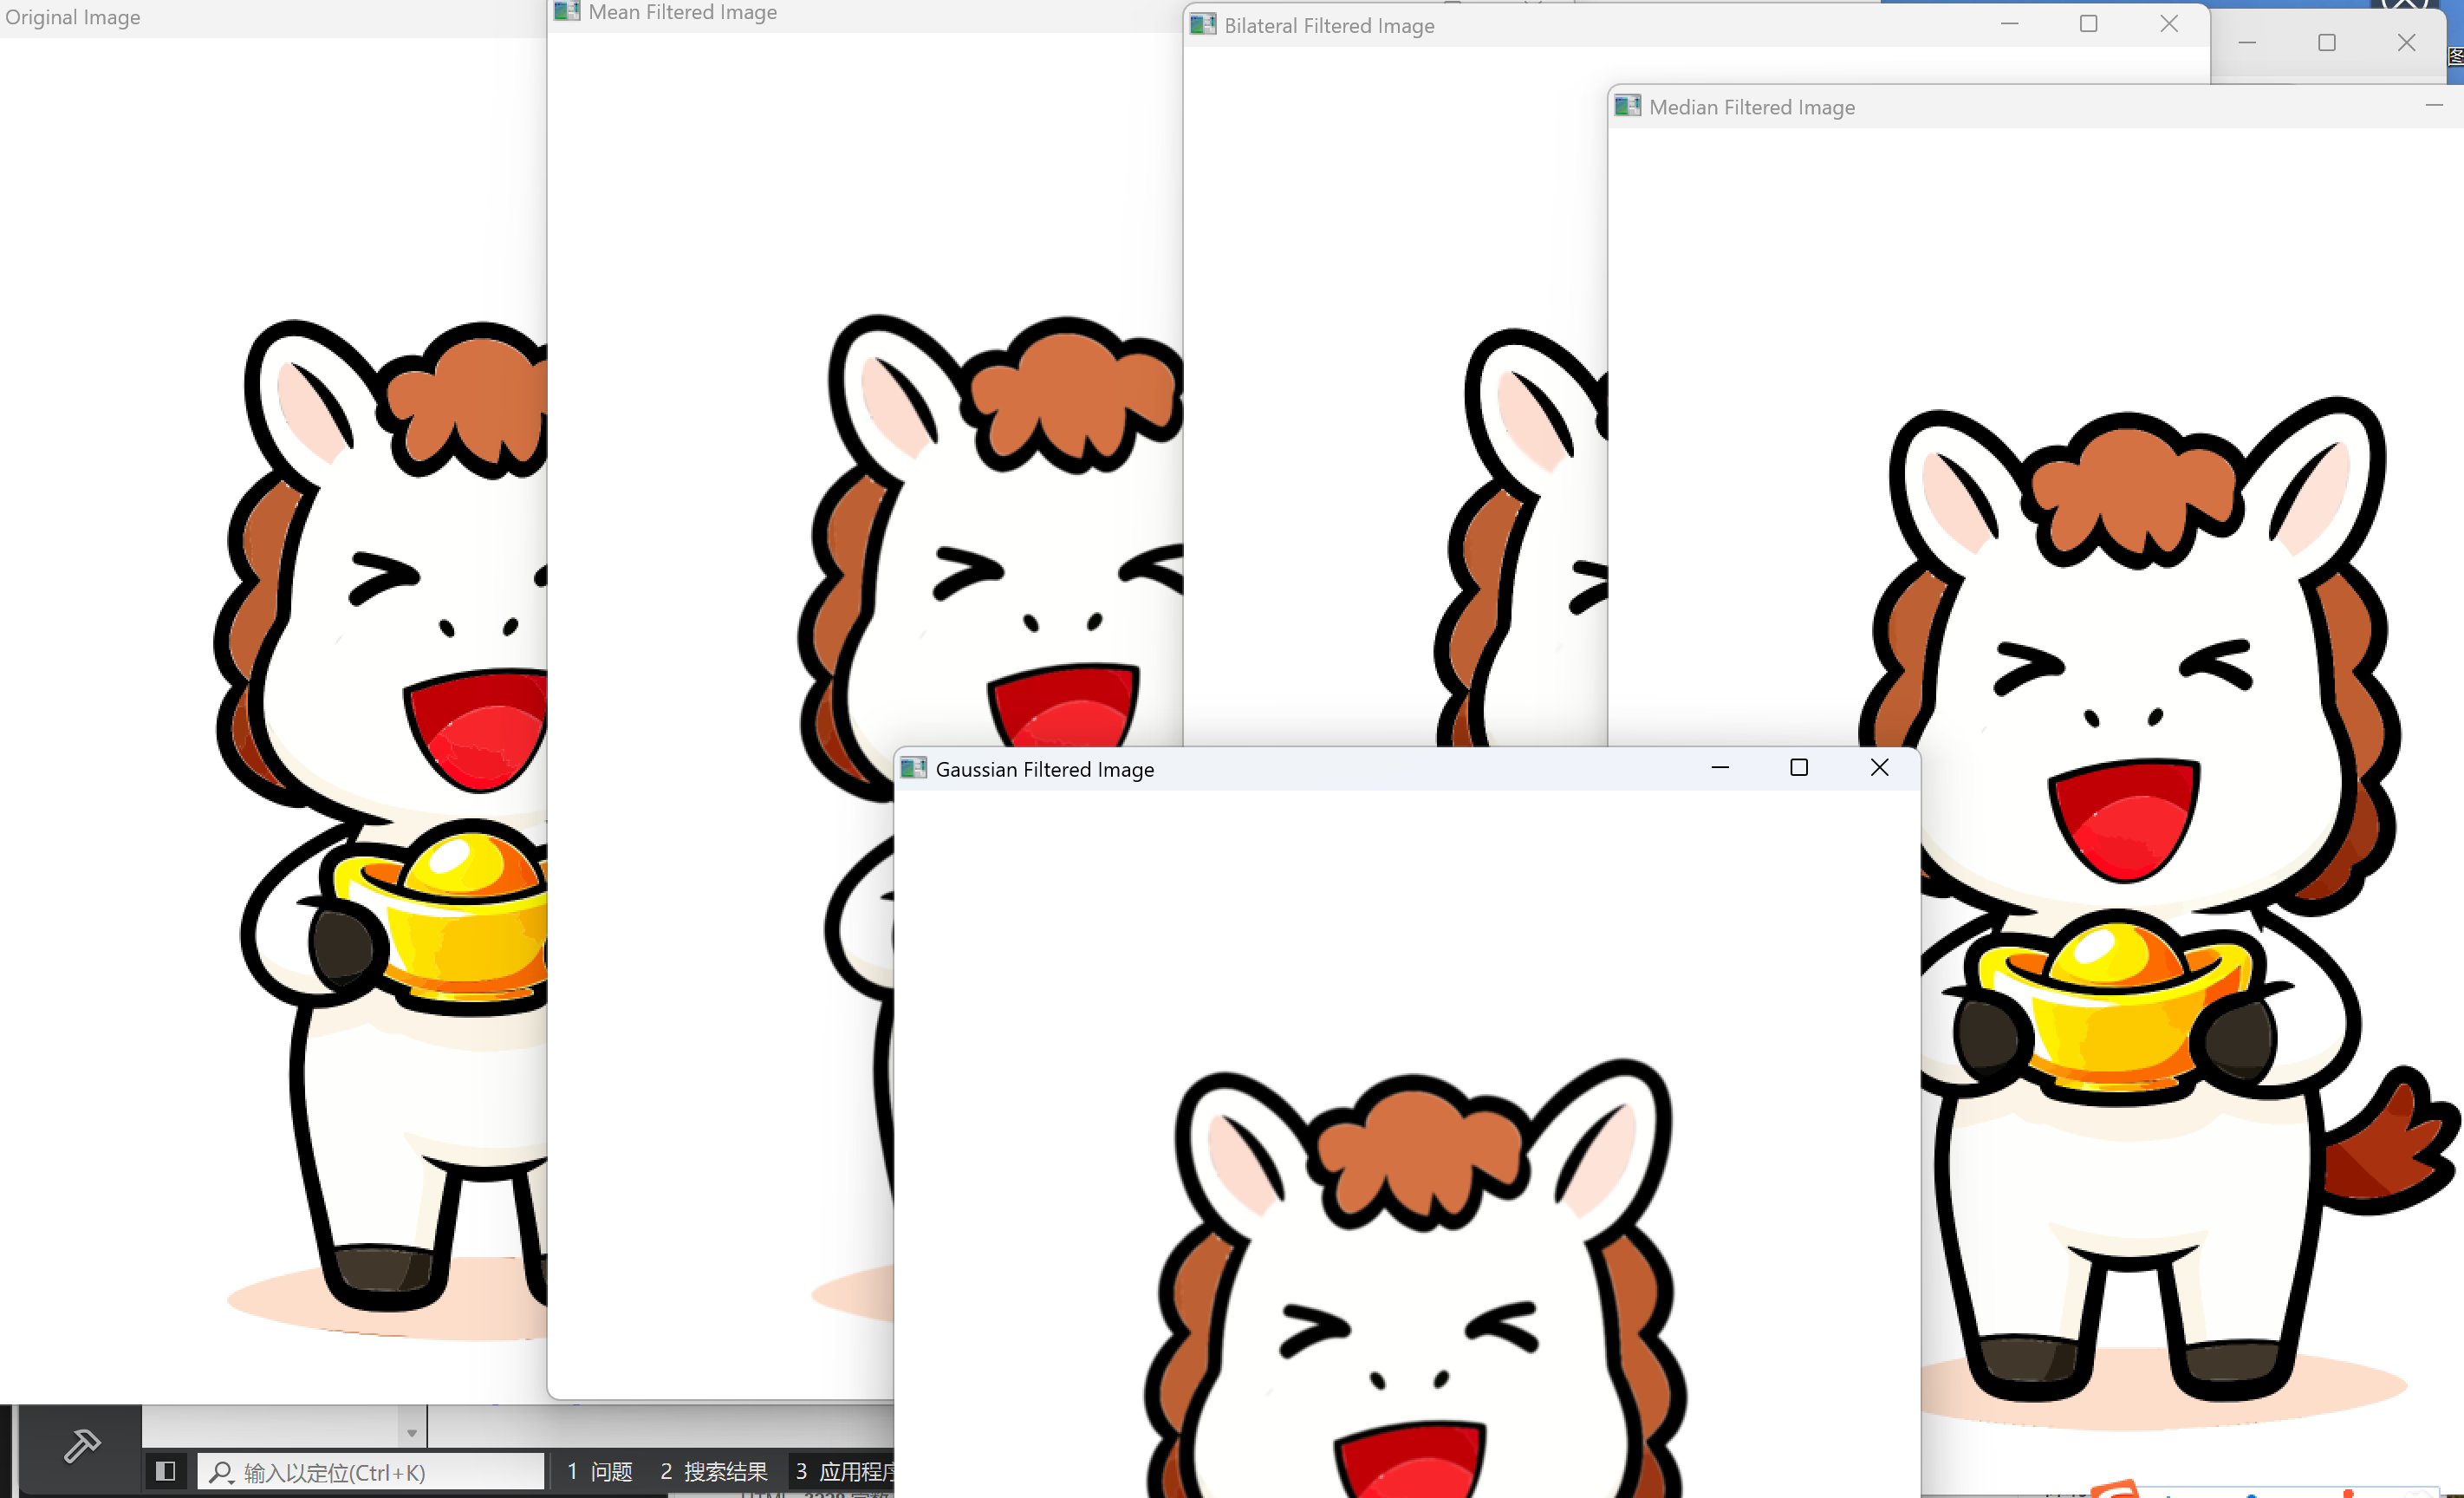Minimize the Gaussian Filtered Image window

coord(1720,767)
